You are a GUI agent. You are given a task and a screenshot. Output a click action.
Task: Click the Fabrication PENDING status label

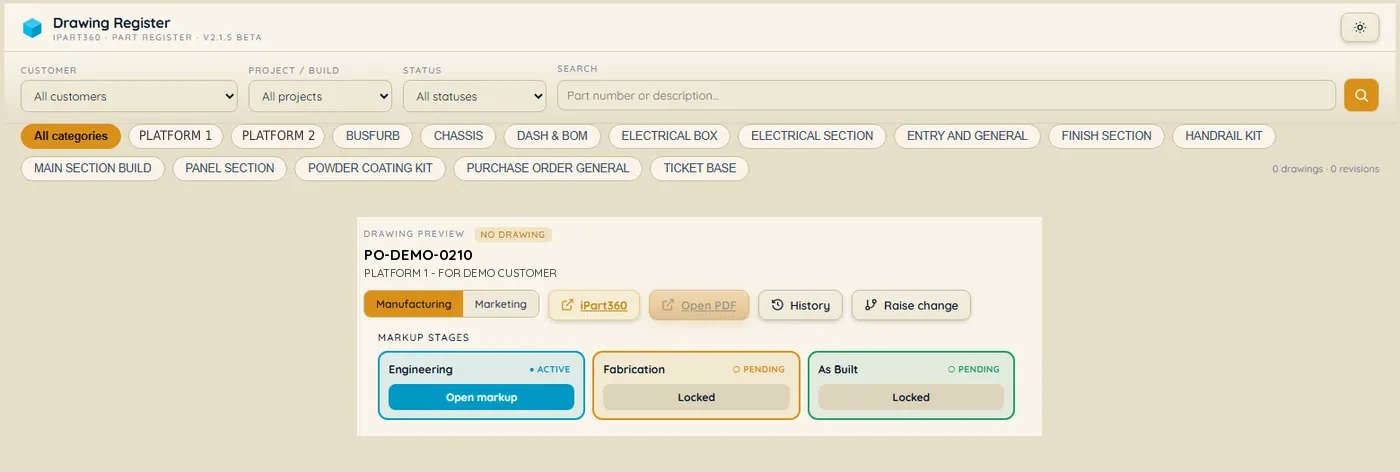(x=759, y=369)
